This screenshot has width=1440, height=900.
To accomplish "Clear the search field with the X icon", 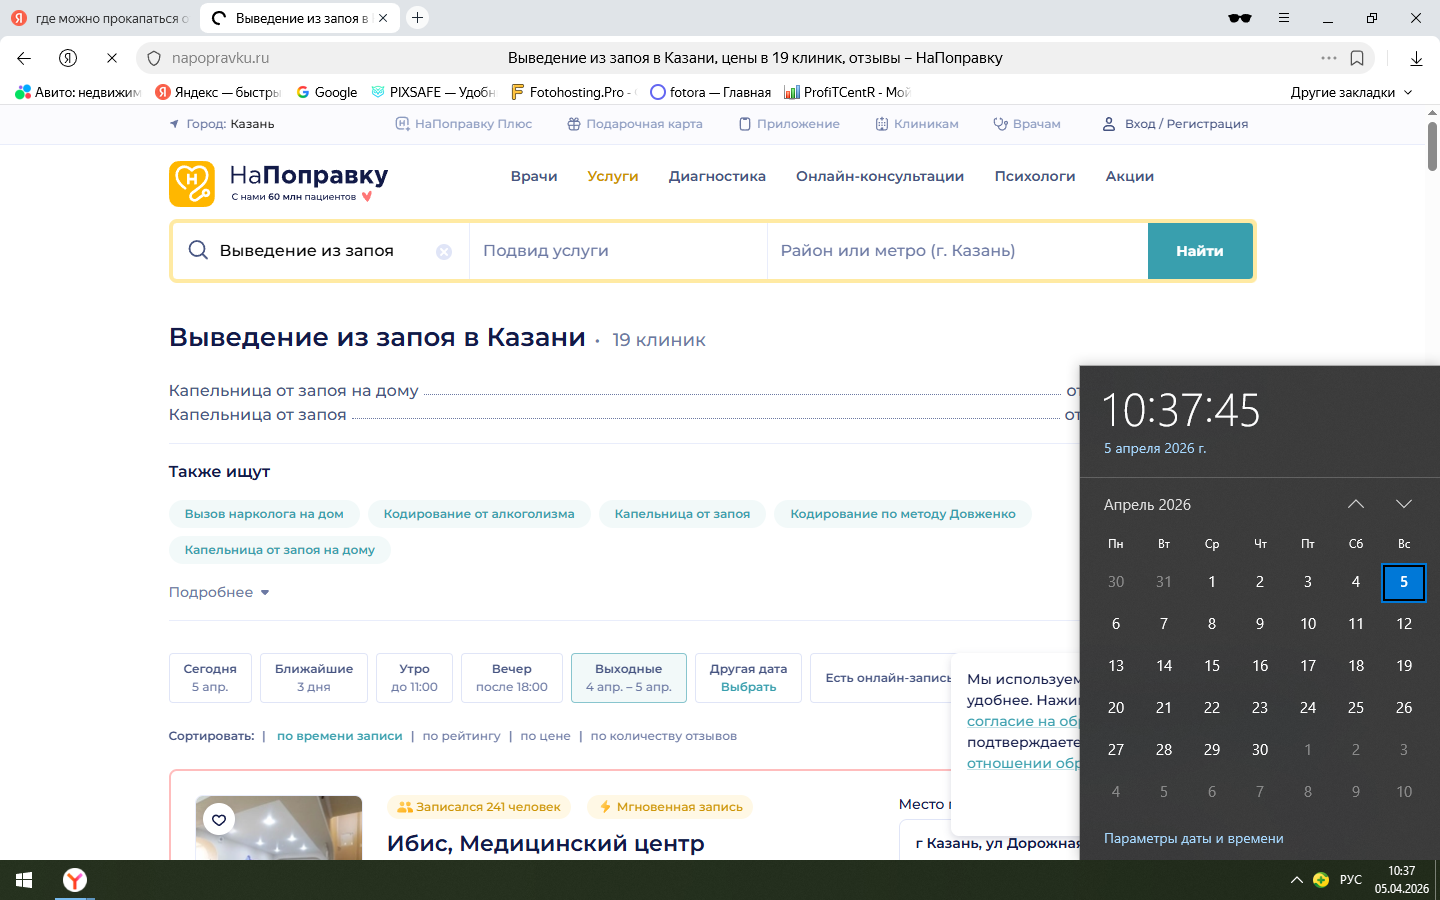I will 444,252.
